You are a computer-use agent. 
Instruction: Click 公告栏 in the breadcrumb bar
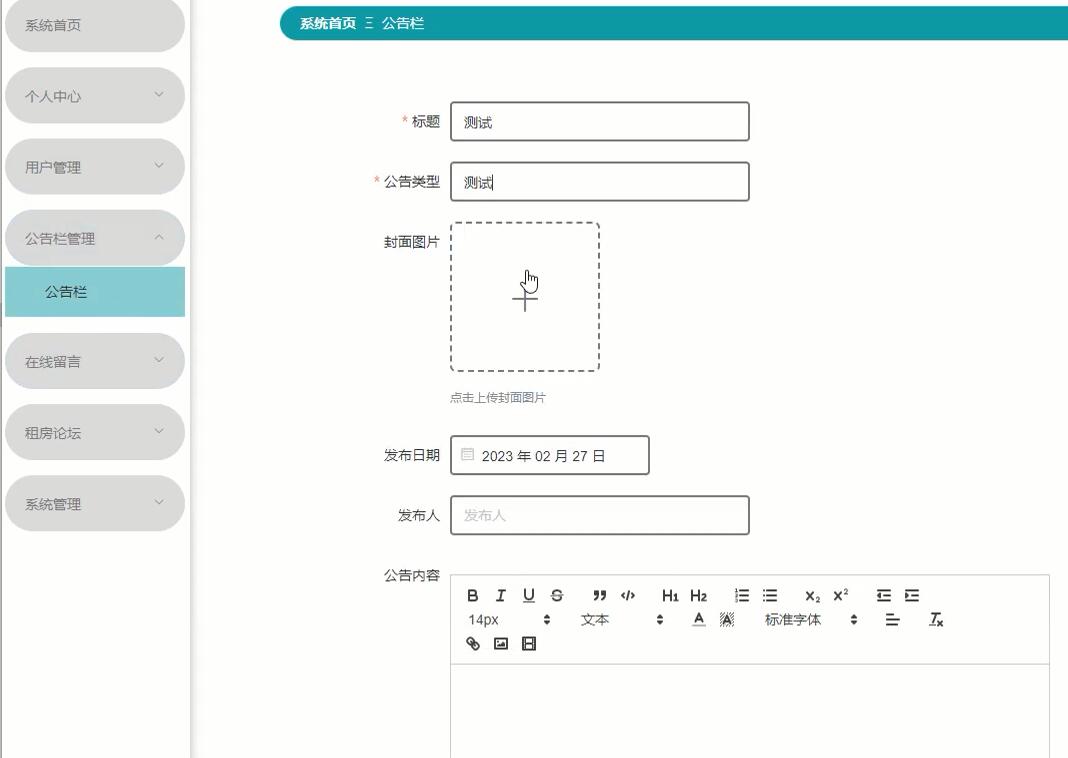pos(403,23)
